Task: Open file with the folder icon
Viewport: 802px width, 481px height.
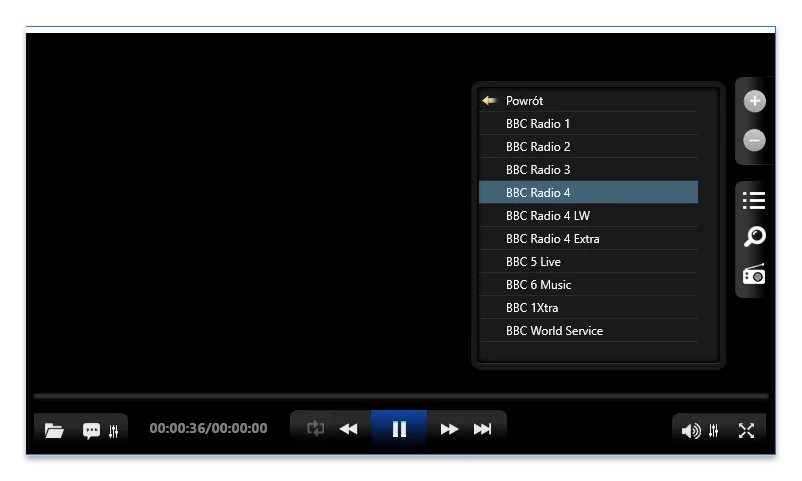Action: point(54,430)
